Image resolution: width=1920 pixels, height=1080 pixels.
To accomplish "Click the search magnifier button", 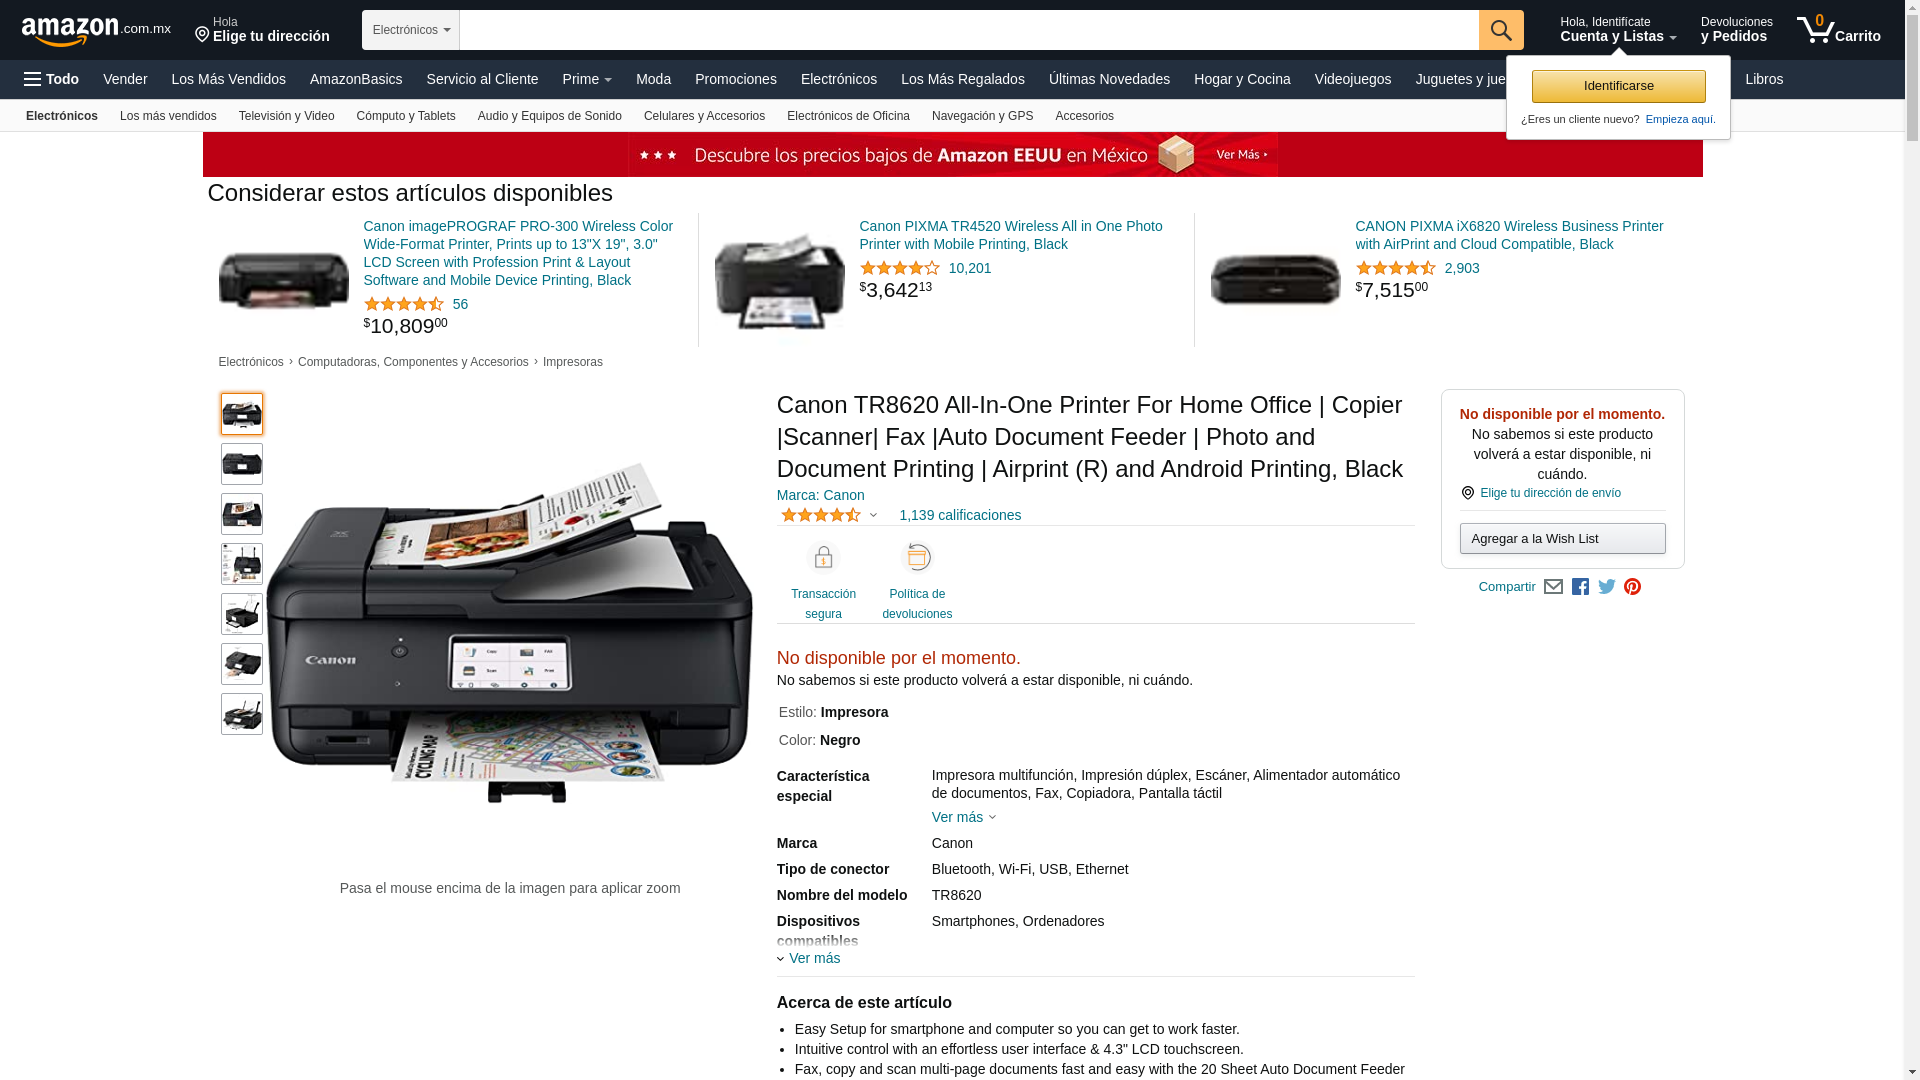I will 1501,30.
